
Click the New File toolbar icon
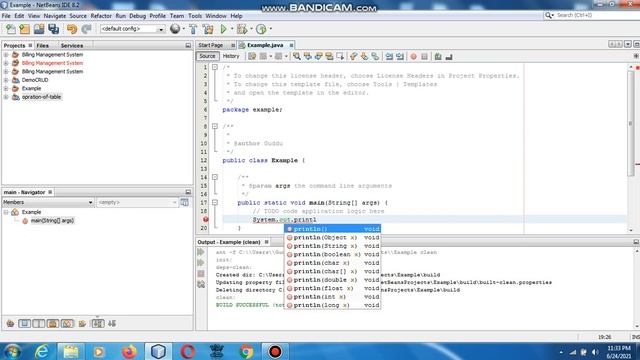pos(11,29)
